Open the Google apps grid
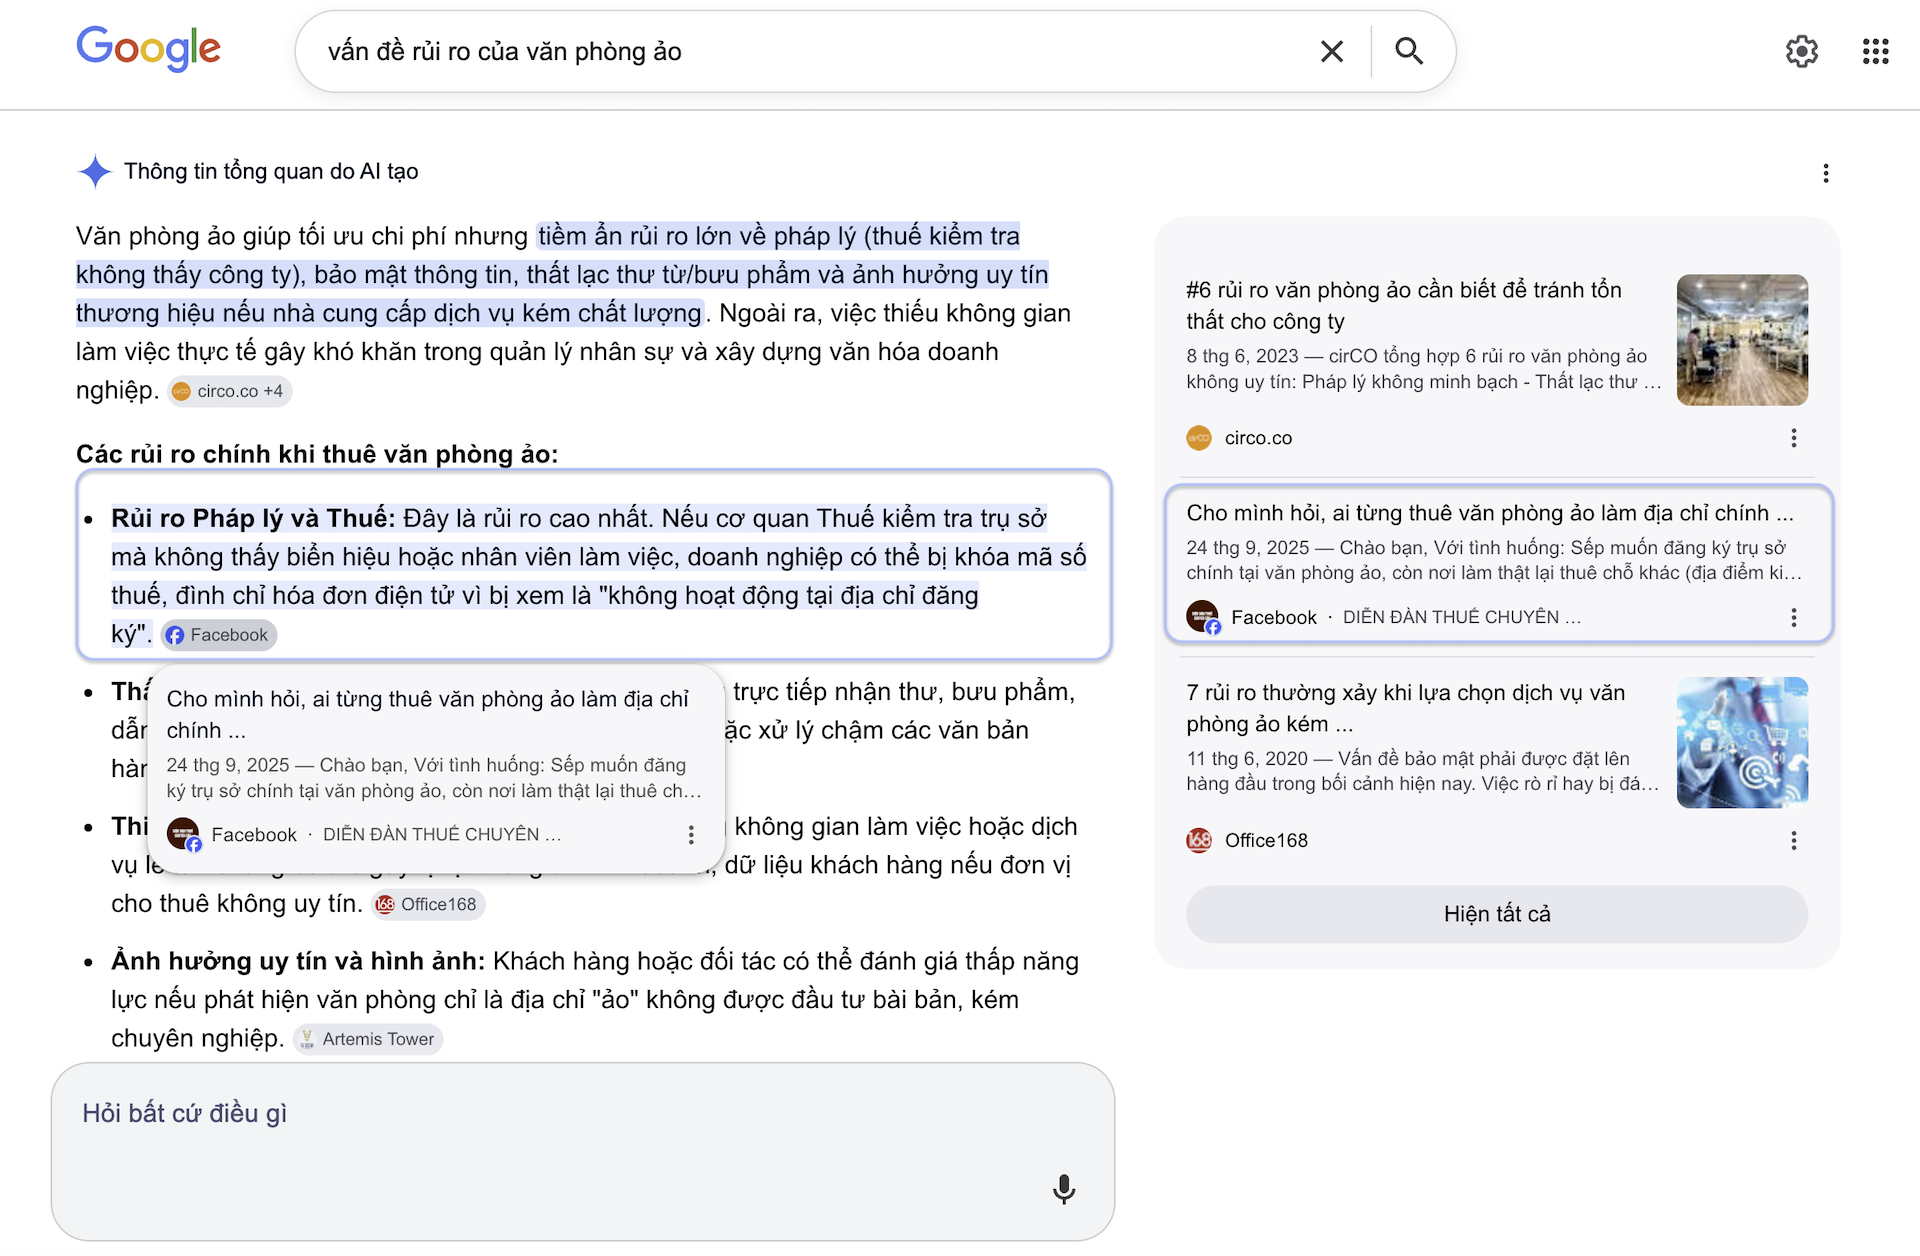Viewport: 1920px width, 1256px height. [x=1875, y=51]
